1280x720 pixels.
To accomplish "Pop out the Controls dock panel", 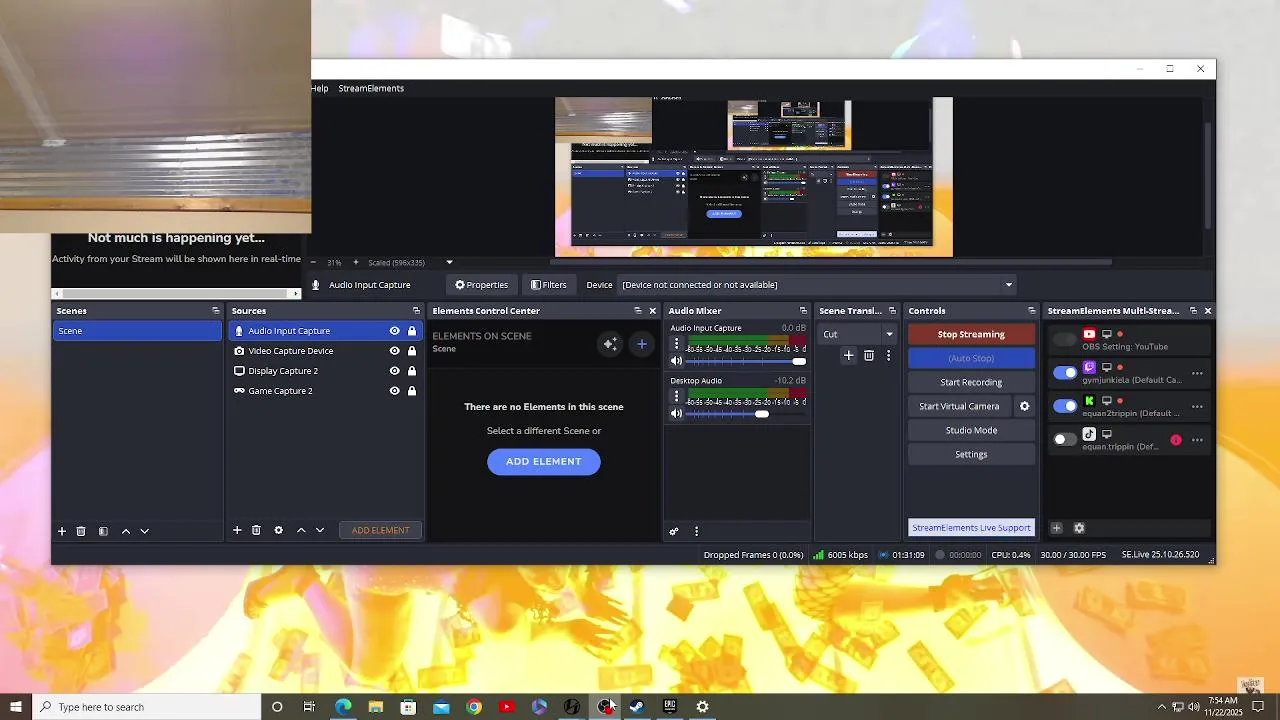I will coord(1032,311).
